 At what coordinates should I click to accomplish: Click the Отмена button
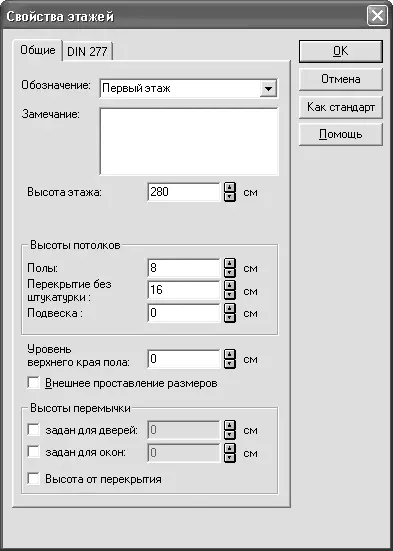pos(341,79)
